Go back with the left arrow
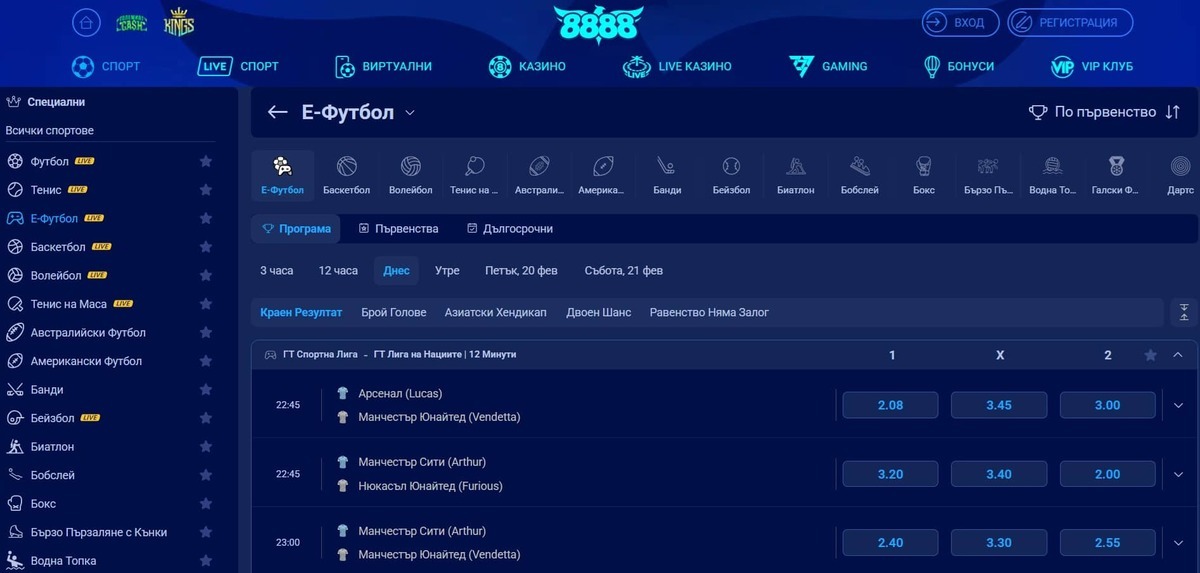 [278, 112]
